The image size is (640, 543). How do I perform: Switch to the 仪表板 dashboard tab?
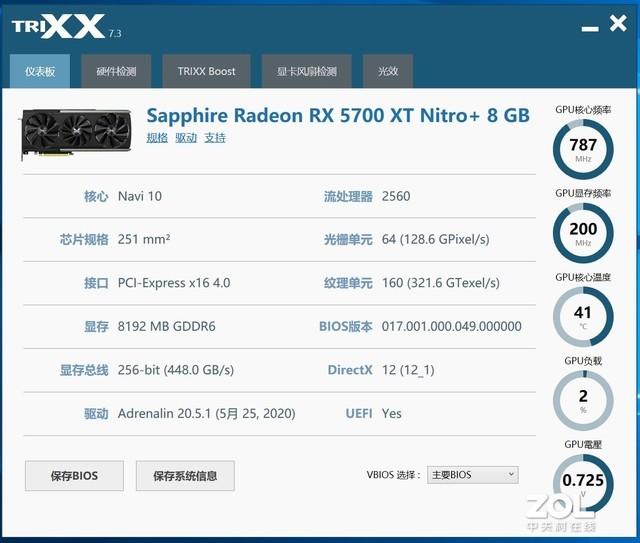tap(40, 71)
